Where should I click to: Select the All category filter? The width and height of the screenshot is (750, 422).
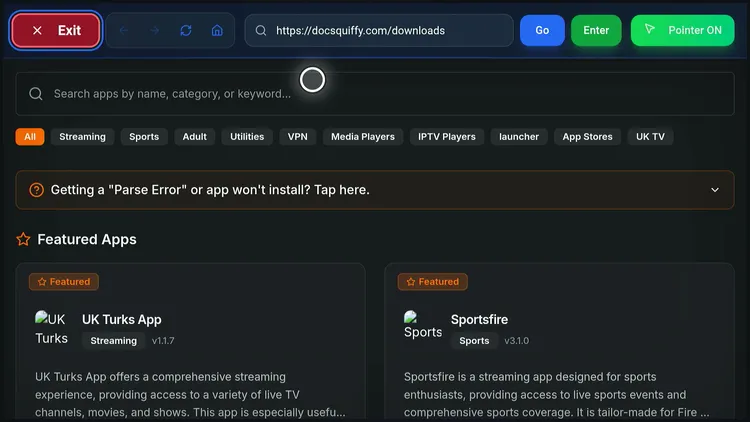tap(30, 137)
